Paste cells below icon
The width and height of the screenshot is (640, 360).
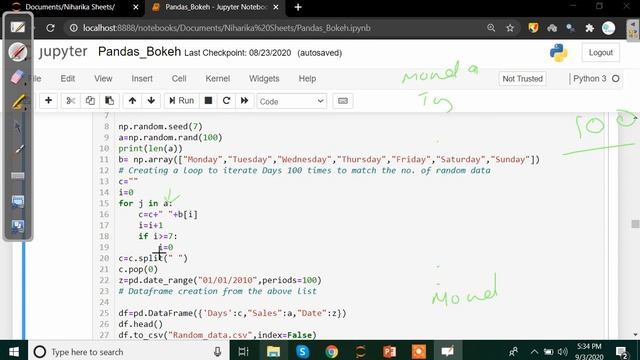[109, 100]
